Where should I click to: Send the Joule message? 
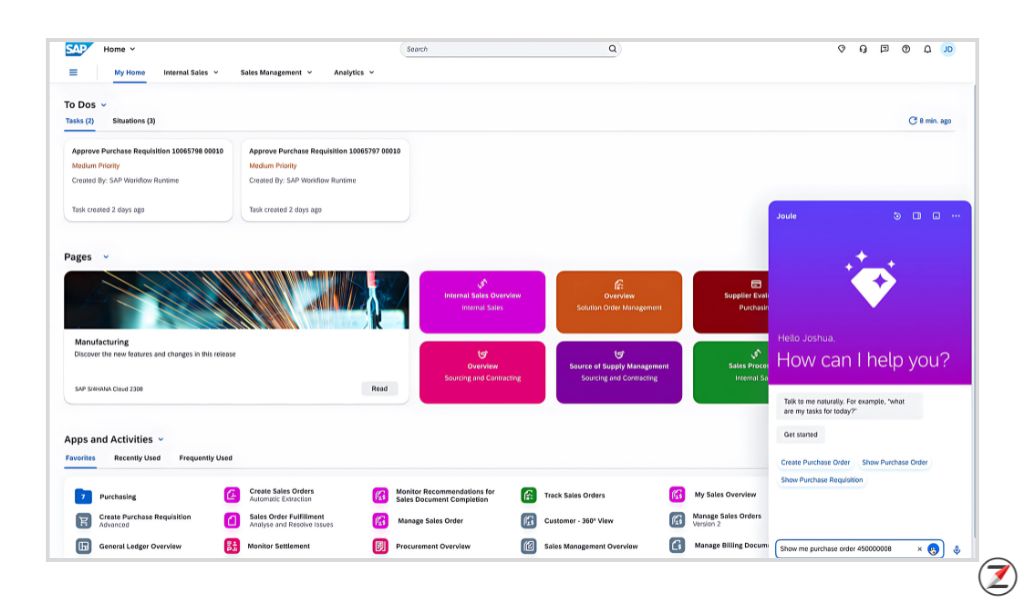pyautogui.click(x=933, y=550)
